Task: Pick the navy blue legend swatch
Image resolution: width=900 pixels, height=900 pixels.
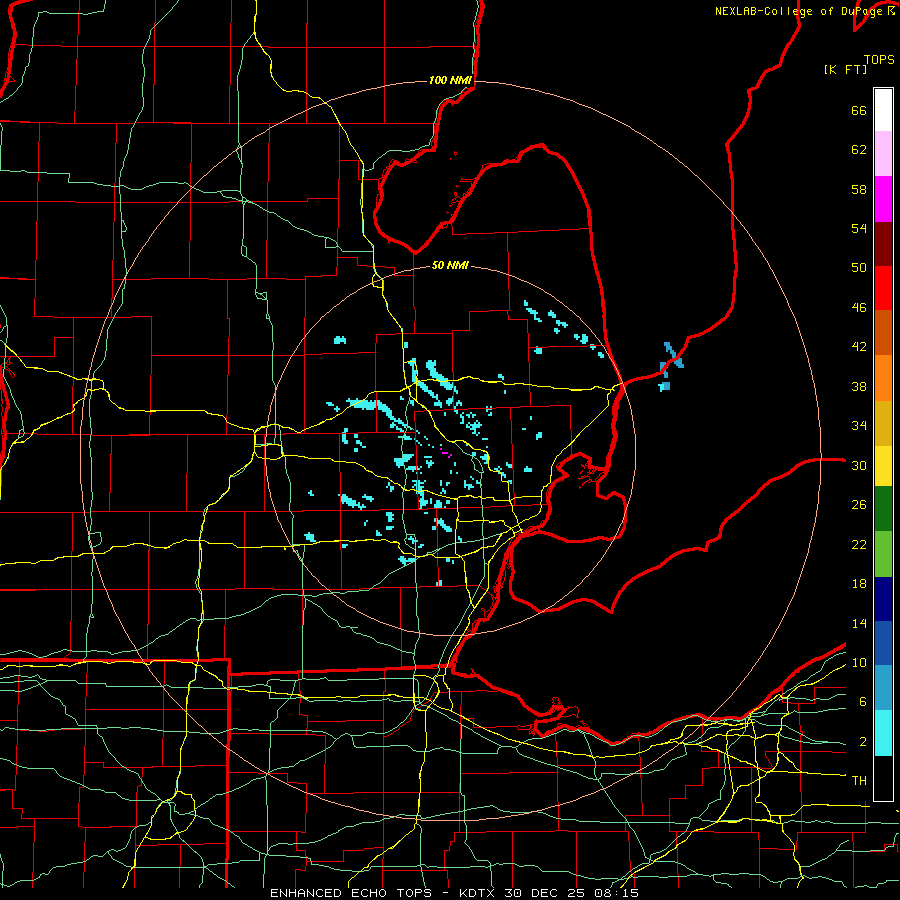Action: (x=883, y=599)
